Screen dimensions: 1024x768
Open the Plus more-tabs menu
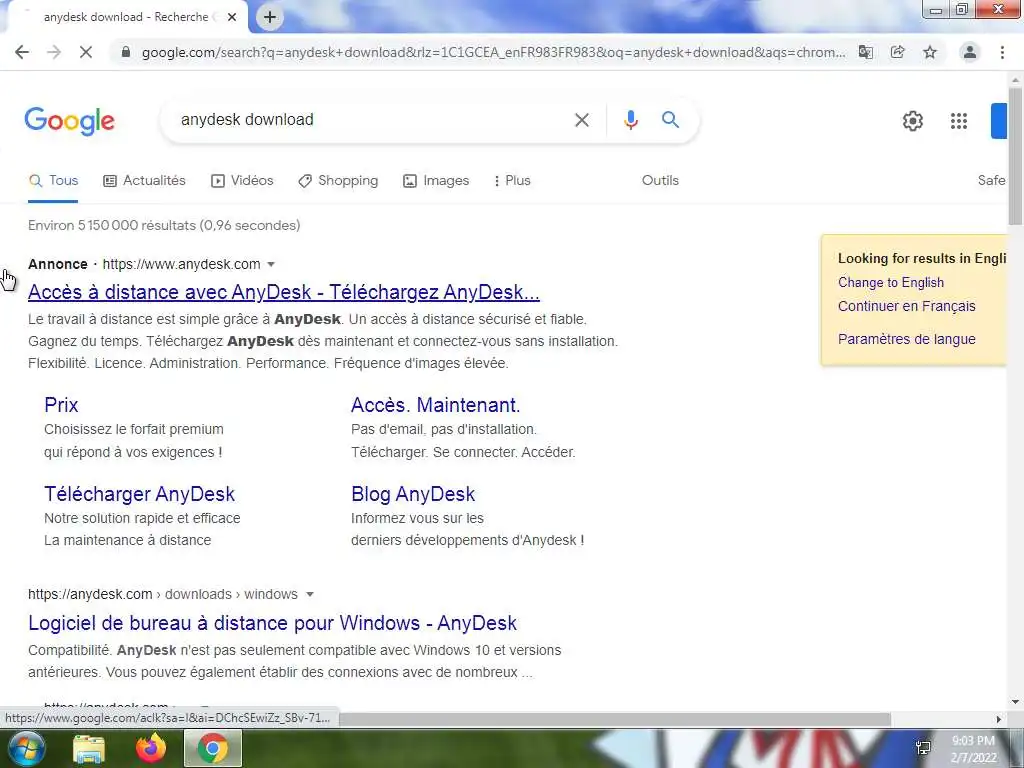click(513, 181)
